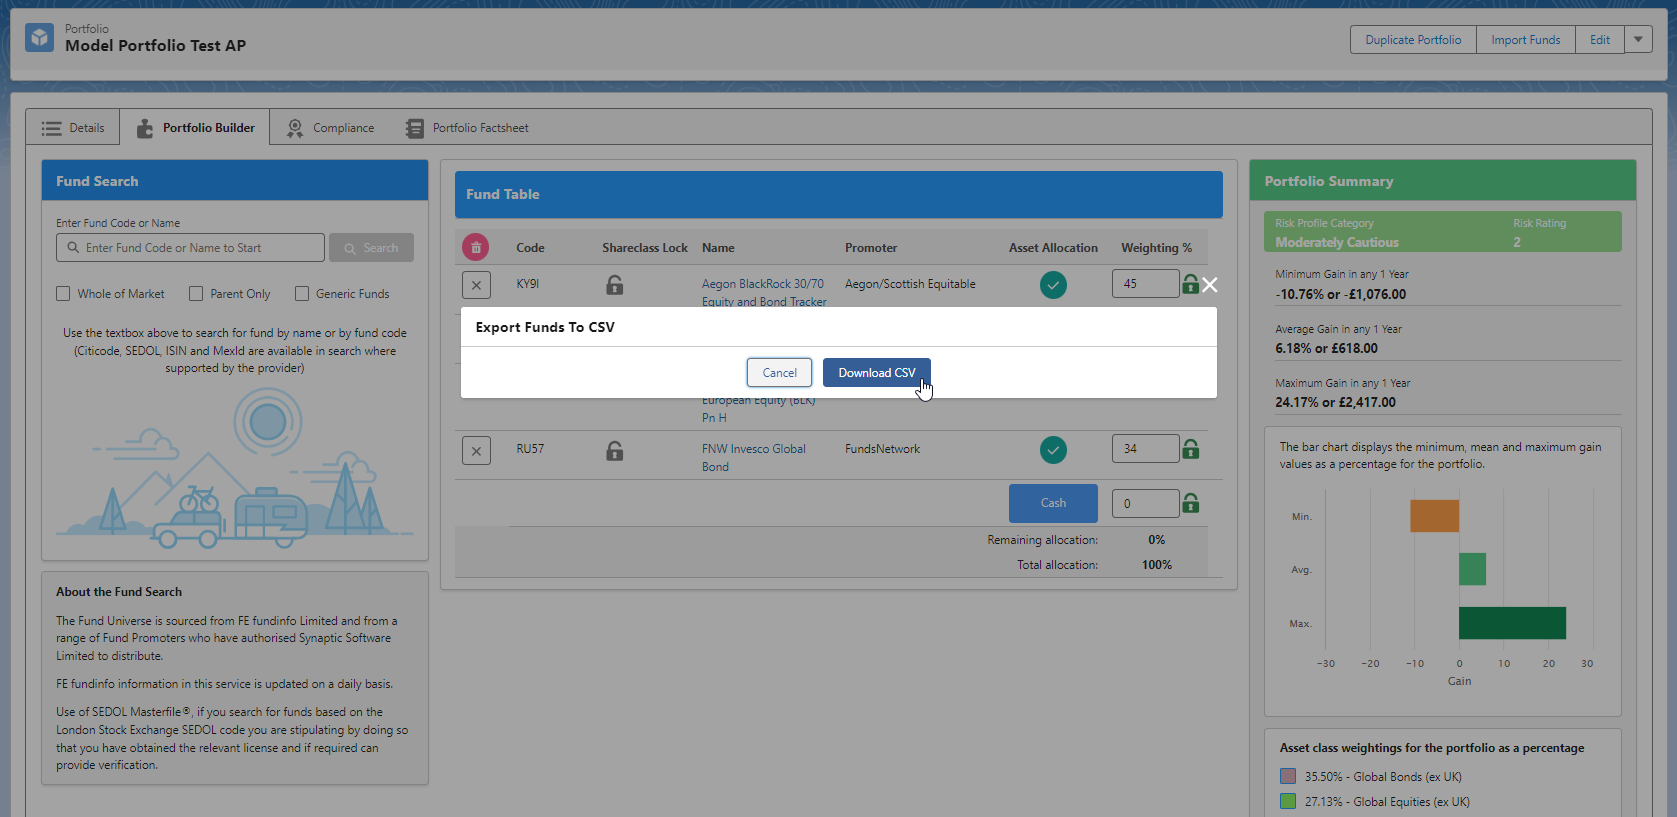Click the Aegon/Scottish Equitable promoter text

tap(910, 284)
